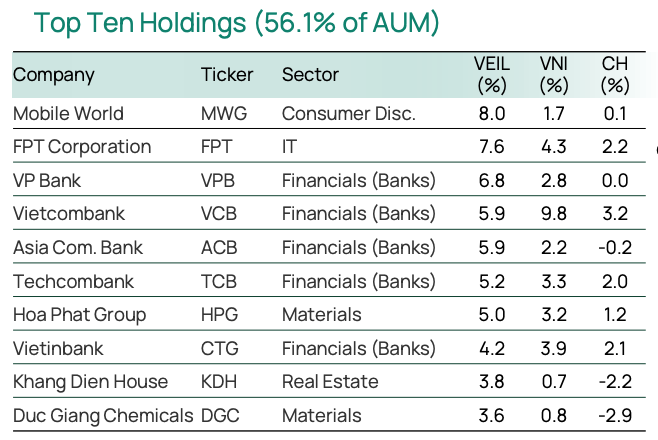
Task: Click the IT sector cell
Action: pos(290,147)
